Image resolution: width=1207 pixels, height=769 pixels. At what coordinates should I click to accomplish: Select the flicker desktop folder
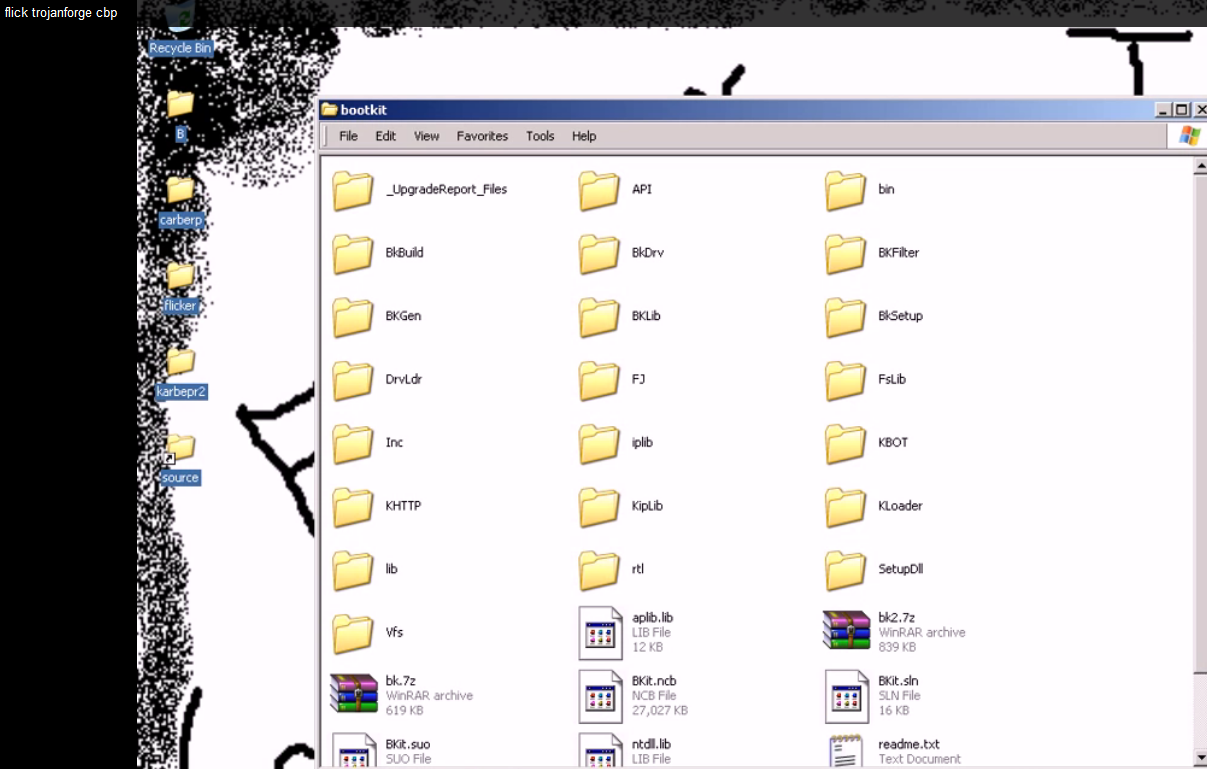180,287
